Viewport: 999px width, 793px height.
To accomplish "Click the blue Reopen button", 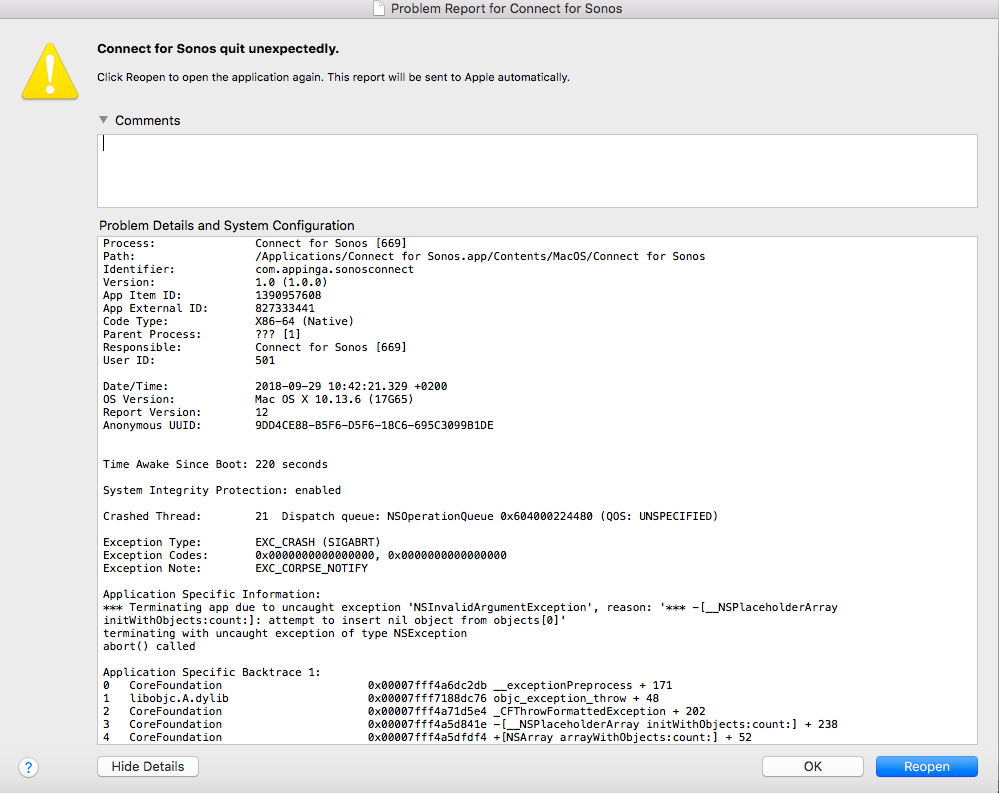I will [x=926, y=766].
